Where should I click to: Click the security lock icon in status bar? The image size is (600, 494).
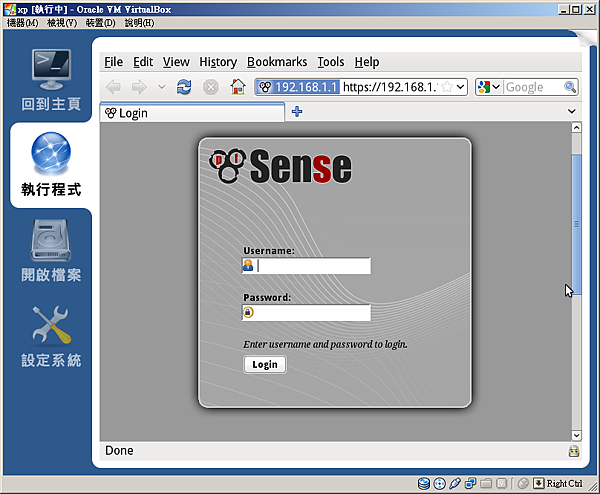(x=574, y=451)
